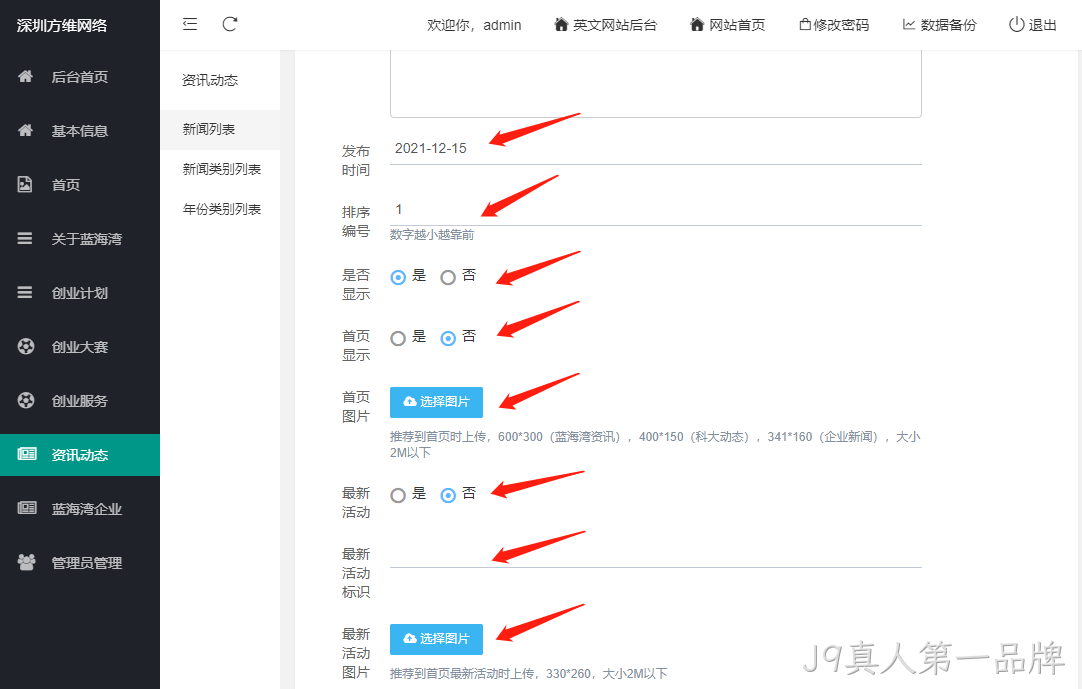Open 关于蓝海湾 sidebar menu
1082x689 pixels.
[x=80, y=238]
